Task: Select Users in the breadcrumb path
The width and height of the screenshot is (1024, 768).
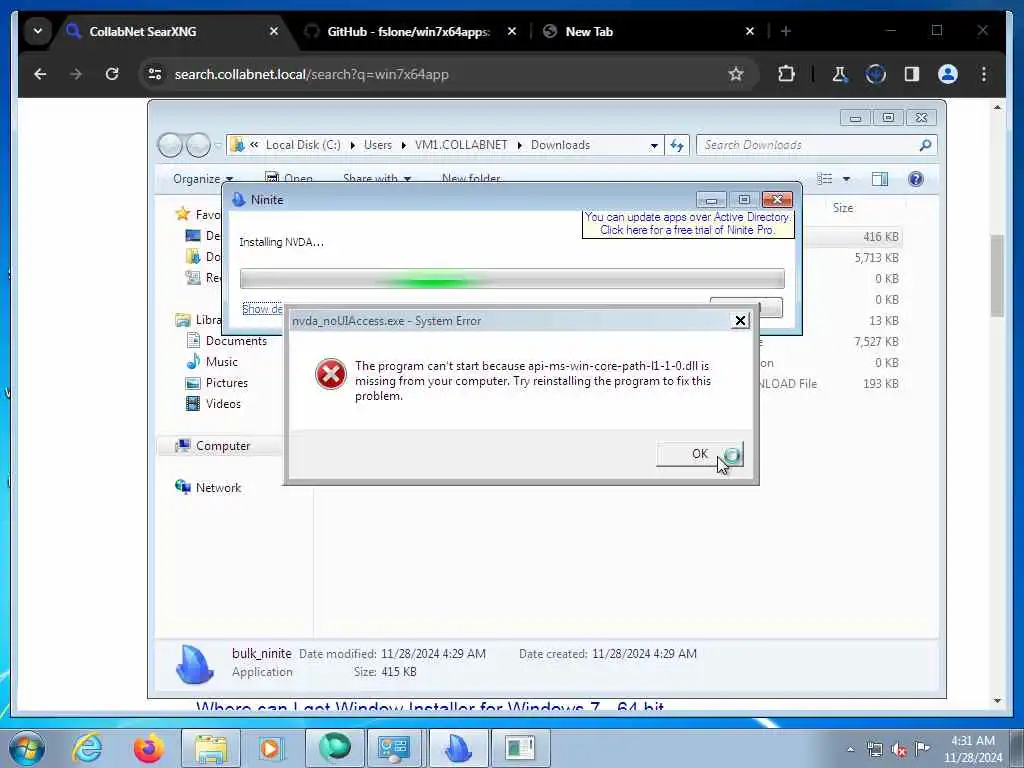Action: point(378,145)
